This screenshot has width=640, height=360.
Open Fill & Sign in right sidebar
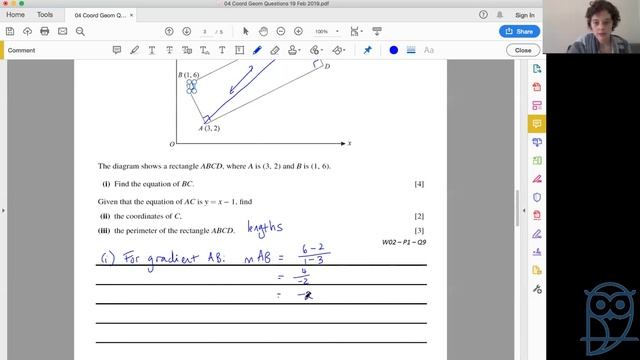(537, 234)
